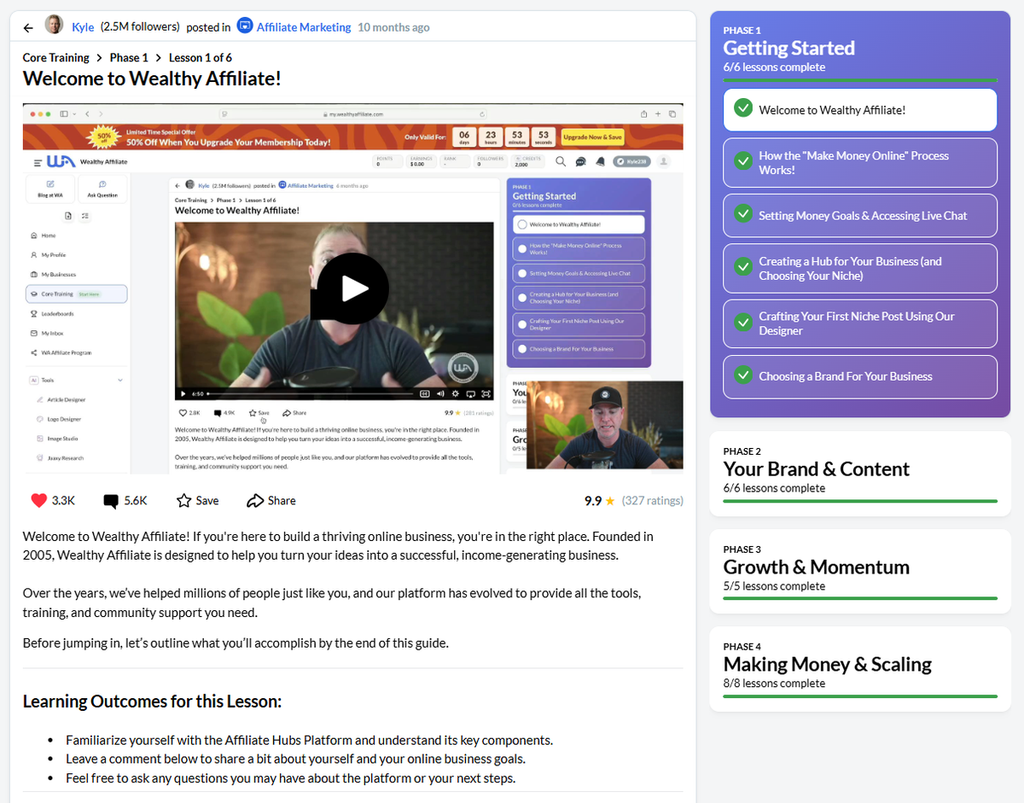Like the lesson with the heart icon
This screenshot has height=803, width=1024.
39,501
